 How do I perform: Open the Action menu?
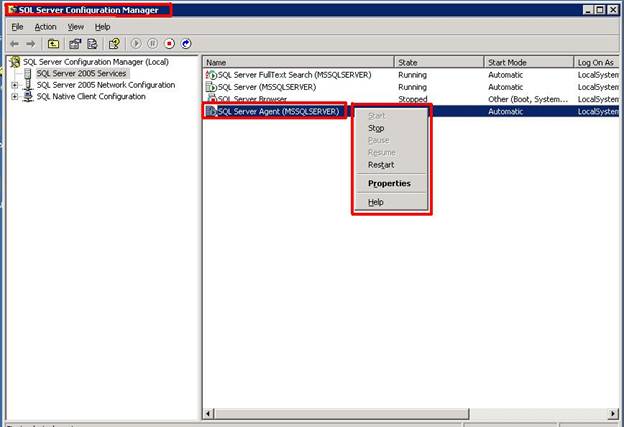(45, 27)
